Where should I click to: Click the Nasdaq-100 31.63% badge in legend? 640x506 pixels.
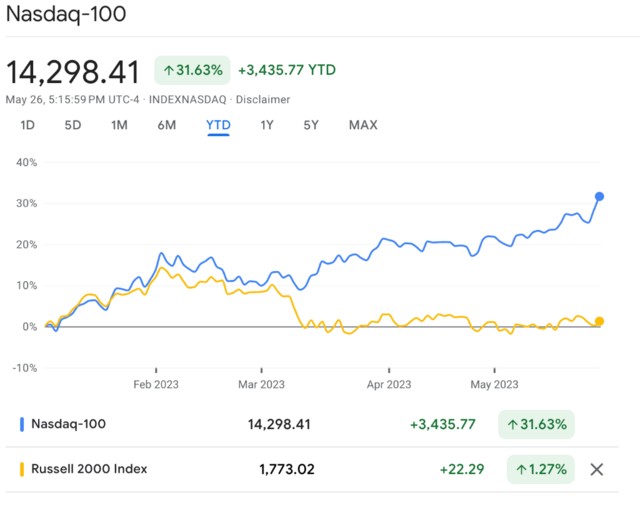[536, 424]
